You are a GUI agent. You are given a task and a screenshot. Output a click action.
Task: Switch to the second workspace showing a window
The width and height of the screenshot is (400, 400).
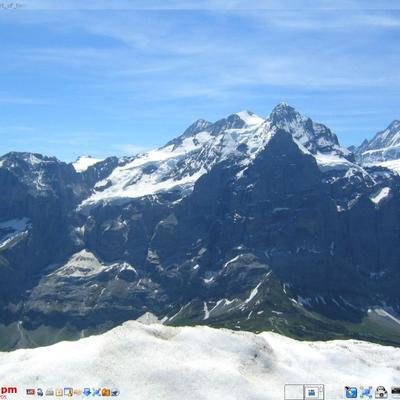314,392
